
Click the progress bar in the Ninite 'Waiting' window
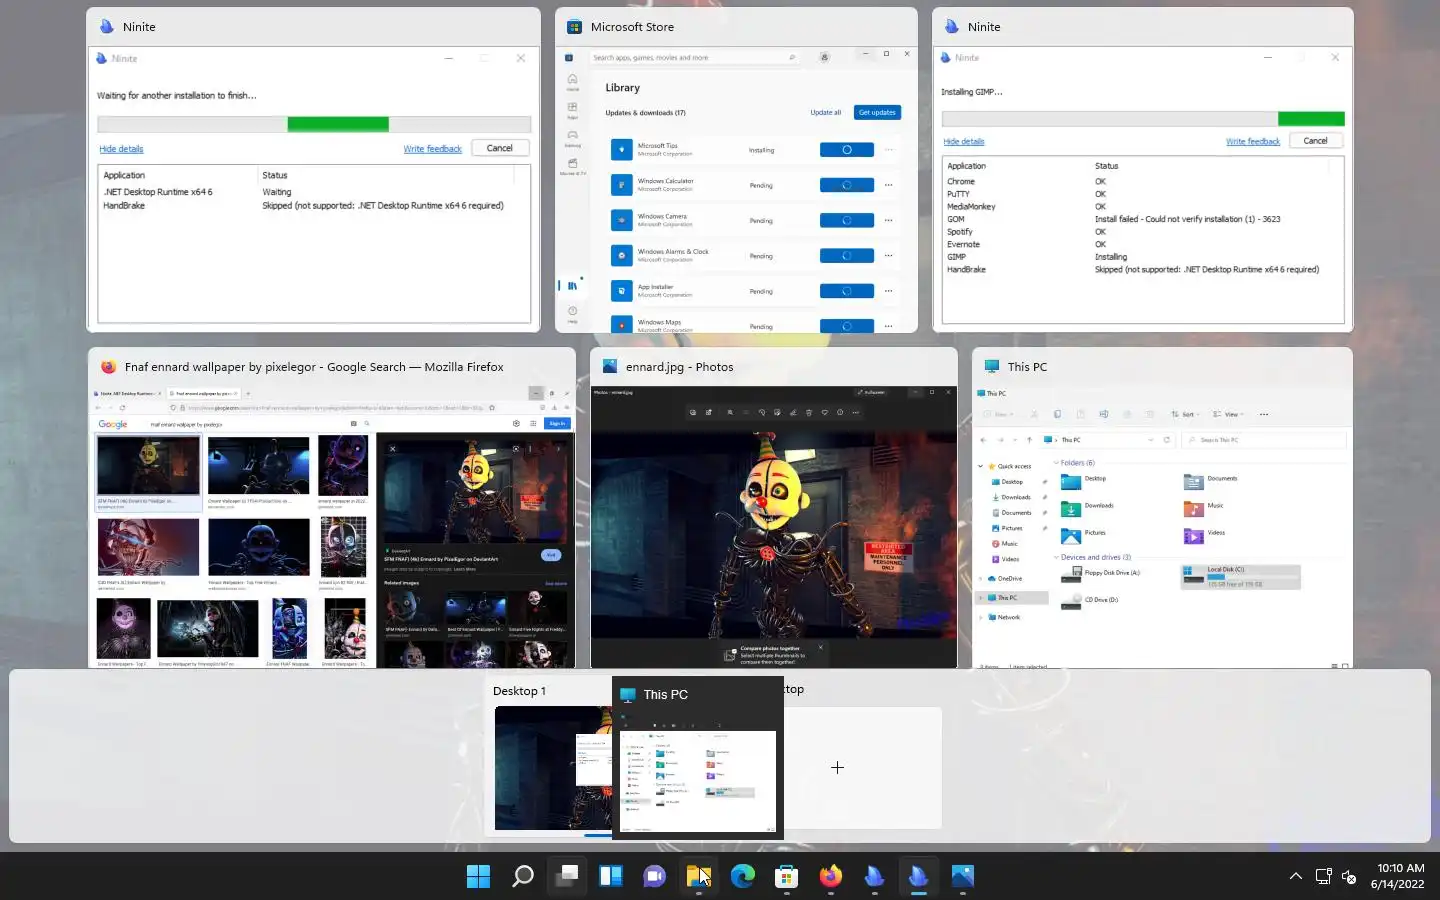[314, 124]
